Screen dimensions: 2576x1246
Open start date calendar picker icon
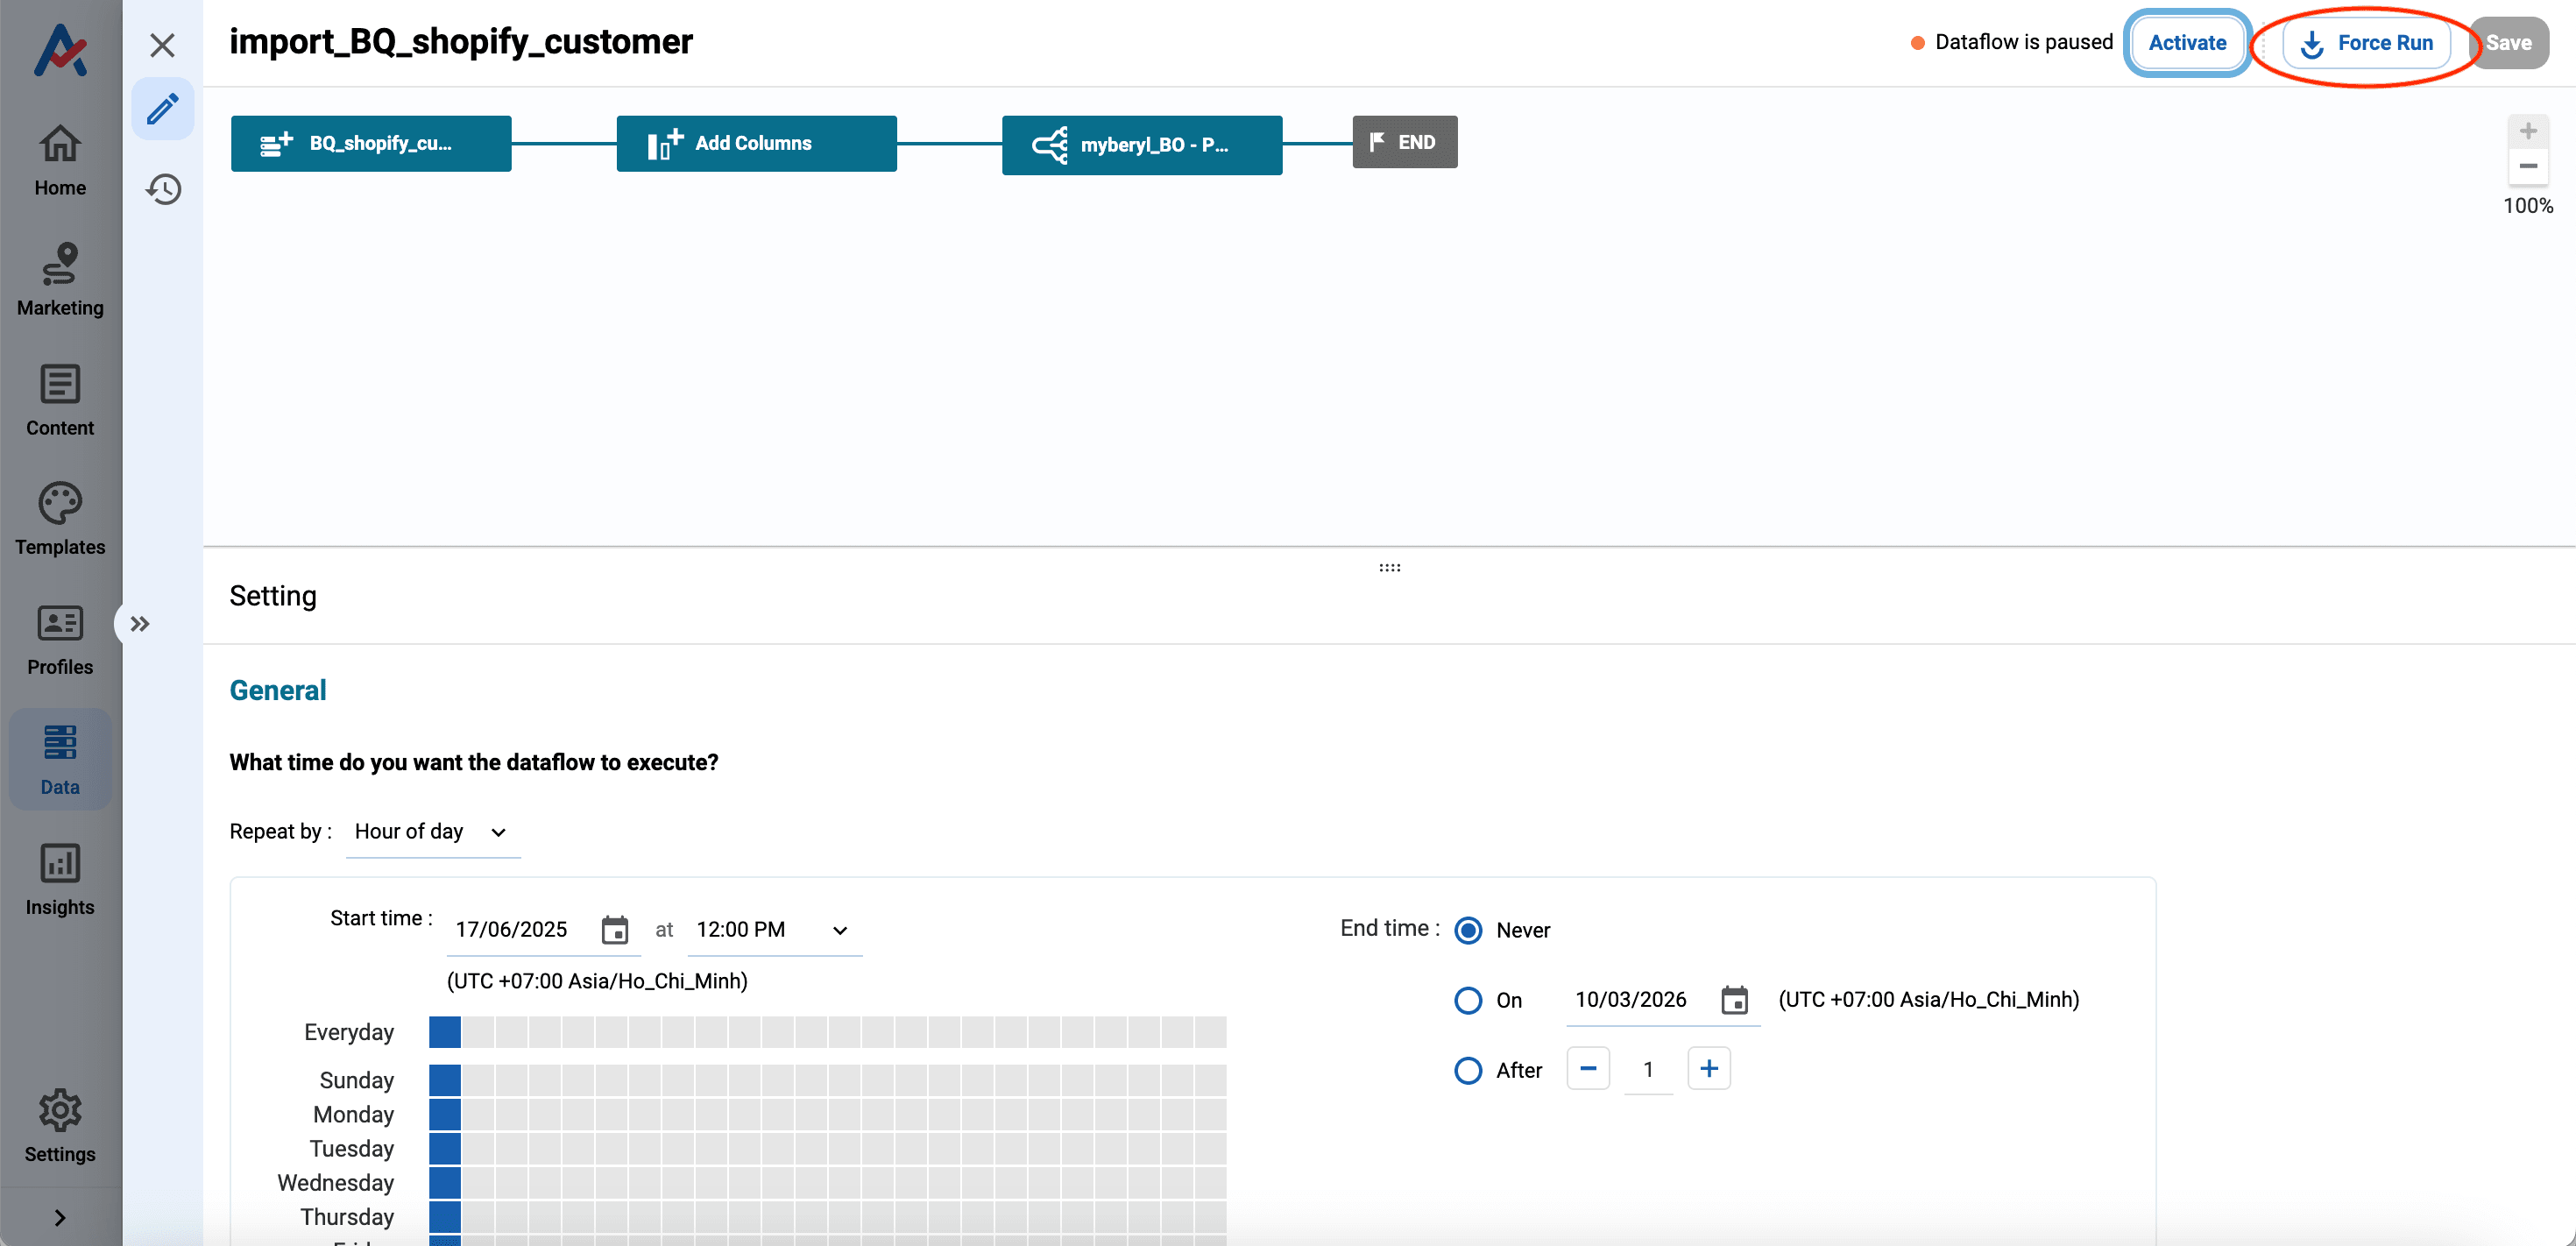click(614, 930)
